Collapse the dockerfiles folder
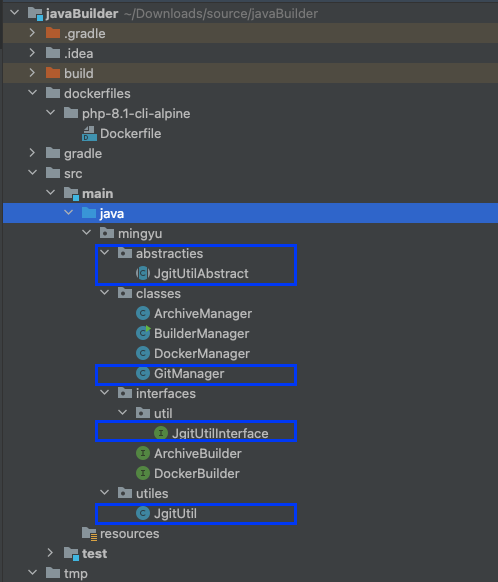498x582 pixels. (x=32, y=93)
